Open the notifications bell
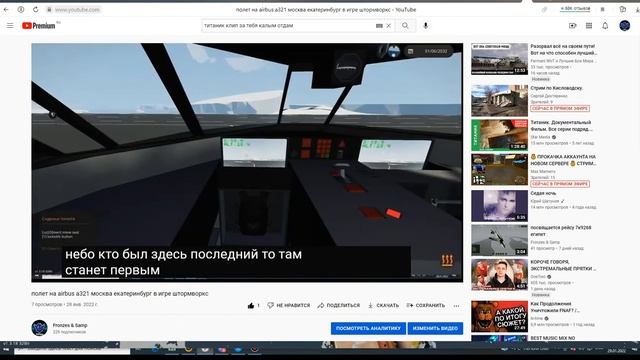 tap(605, 25)
